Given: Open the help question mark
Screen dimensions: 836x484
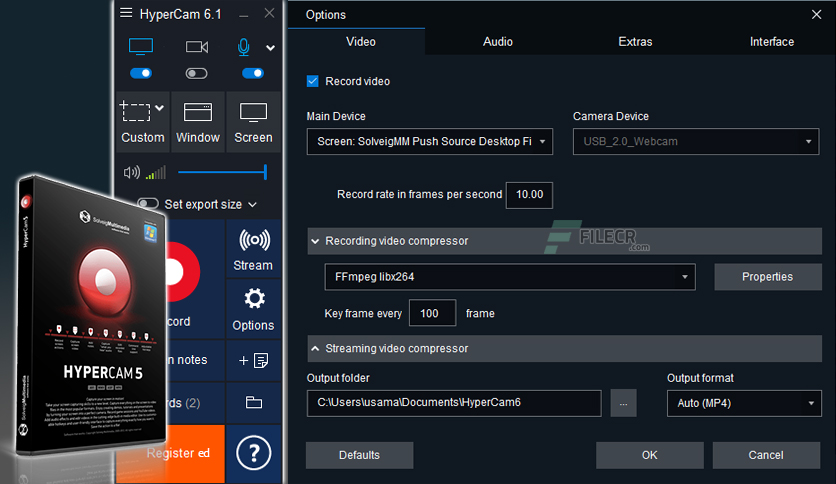Looking at the screenshot, I should tap(254, 453).
